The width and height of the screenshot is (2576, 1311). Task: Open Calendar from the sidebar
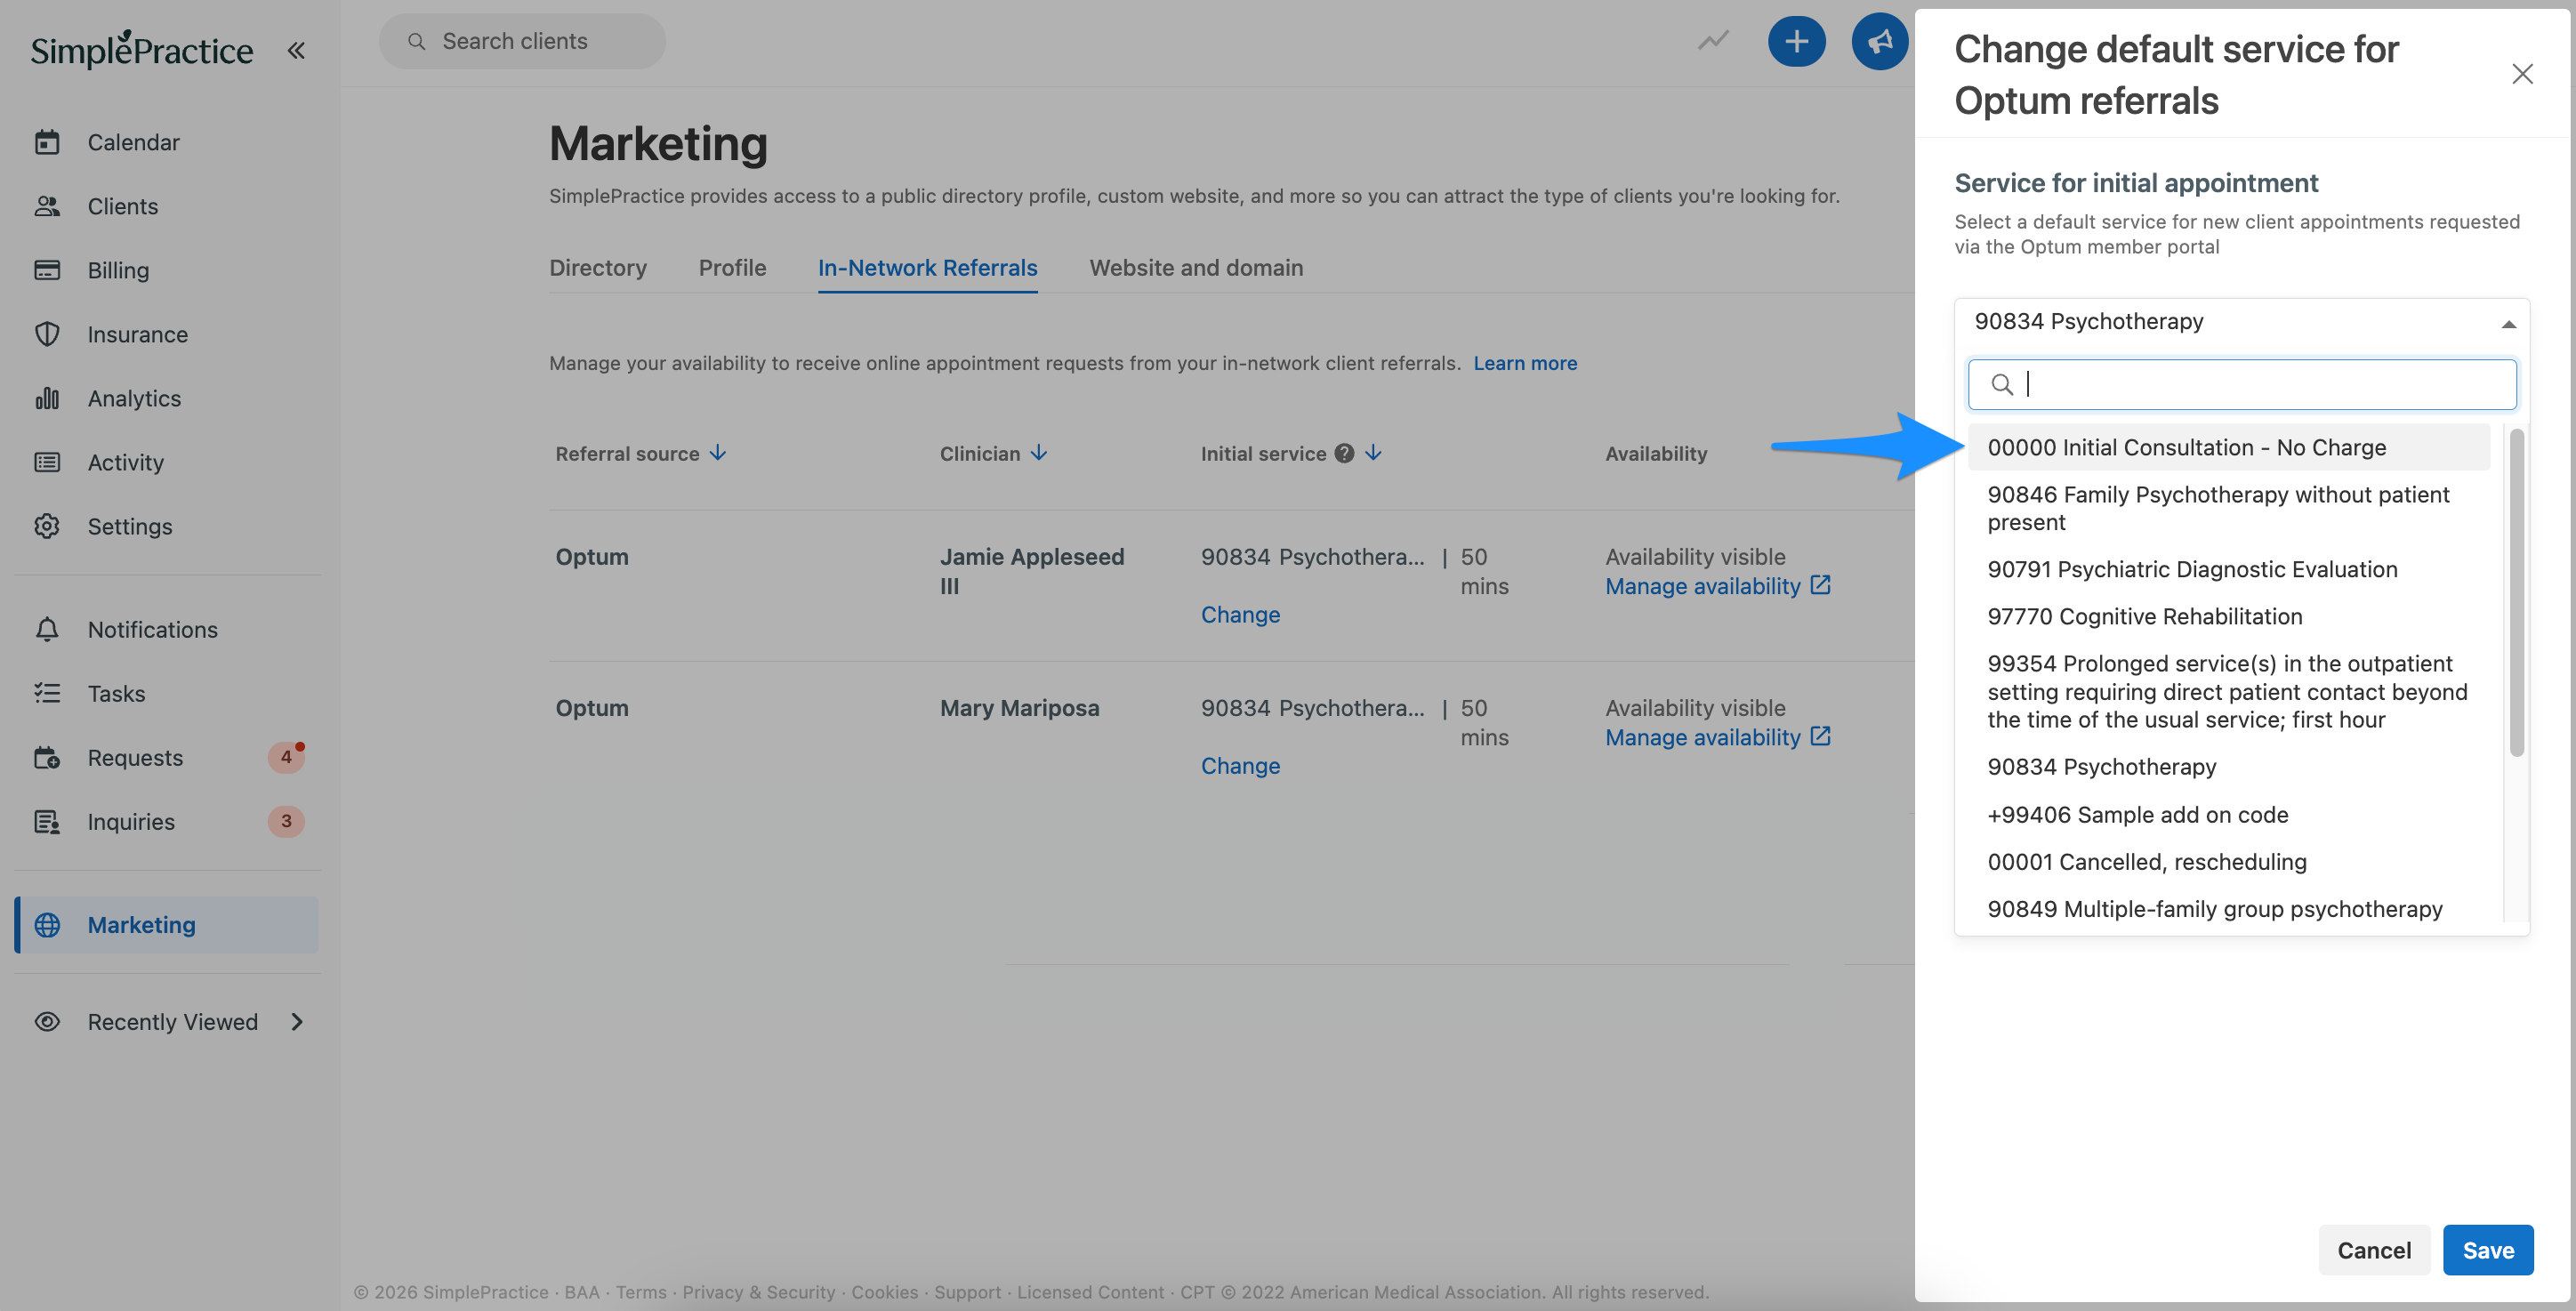[x=133, y=142]
